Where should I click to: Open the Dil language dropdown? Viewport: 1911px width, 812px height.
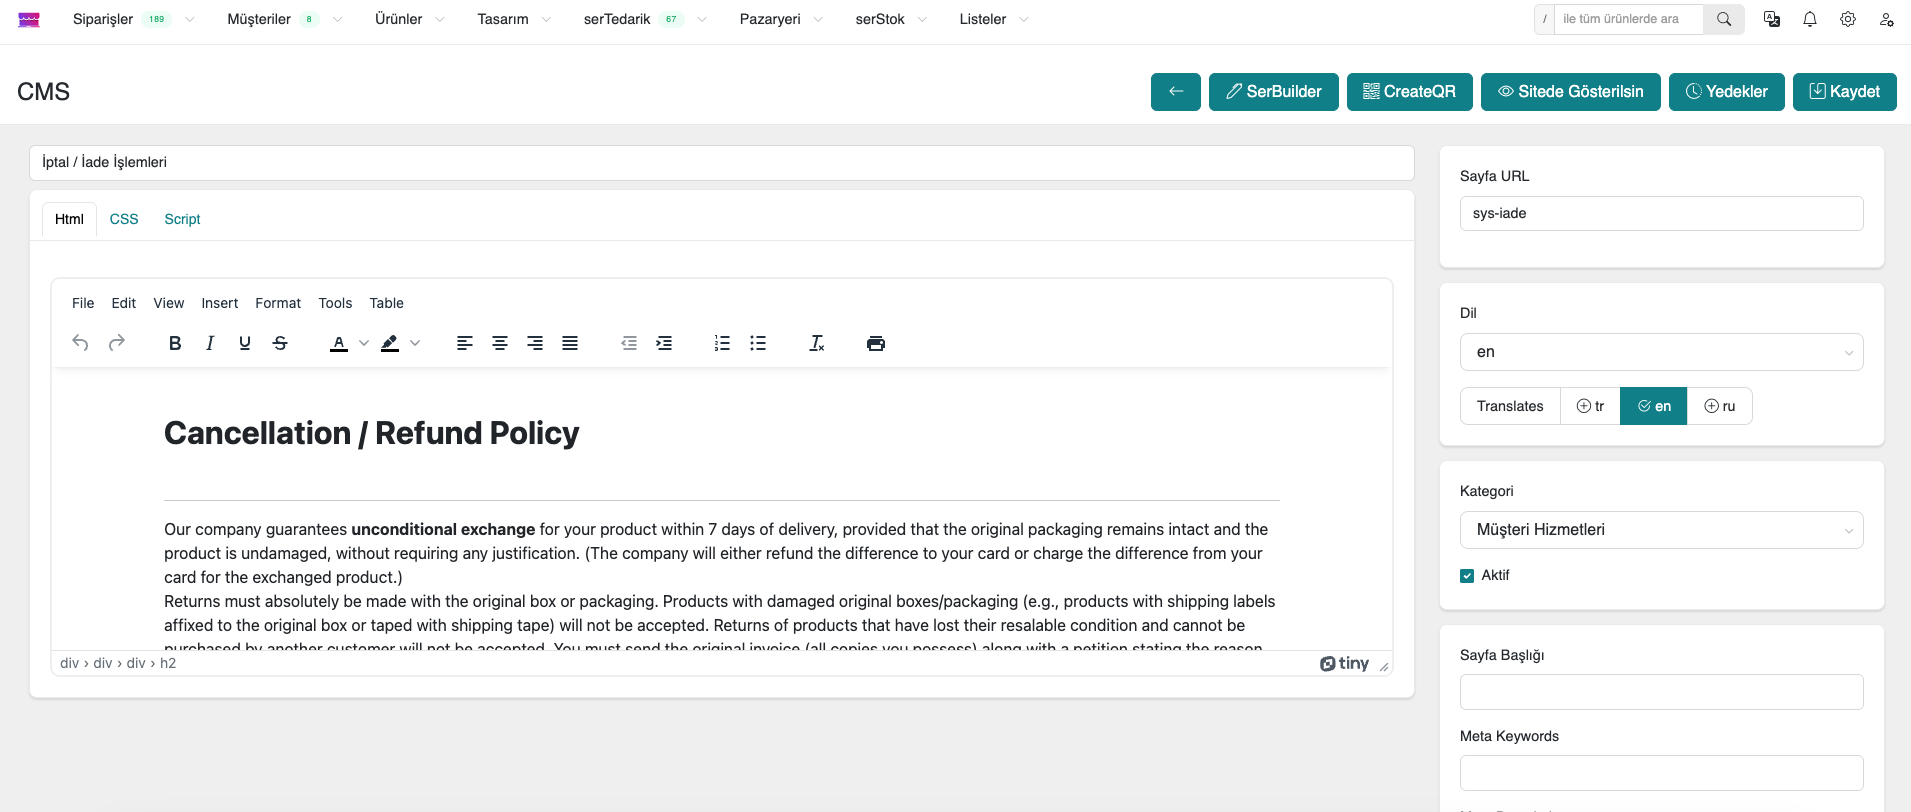(x=1661, y=352)
